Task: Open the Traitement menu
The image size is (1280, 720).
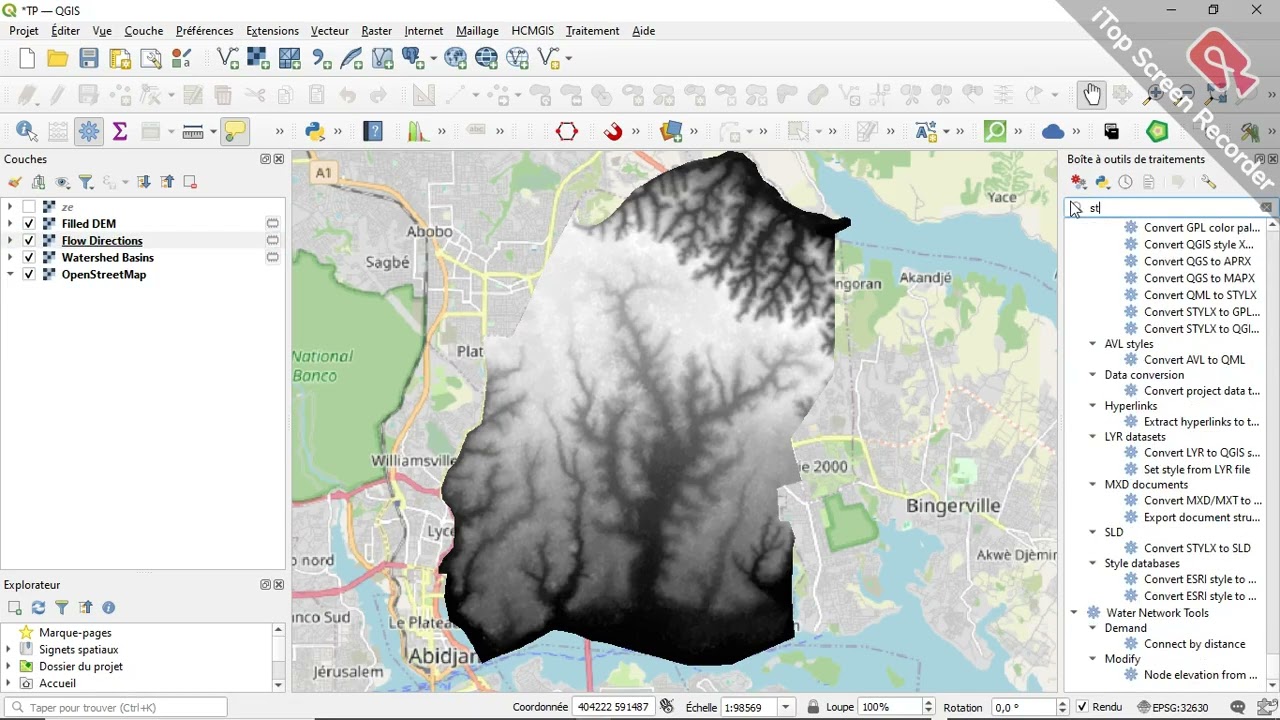Action: [x=593, y=31]
